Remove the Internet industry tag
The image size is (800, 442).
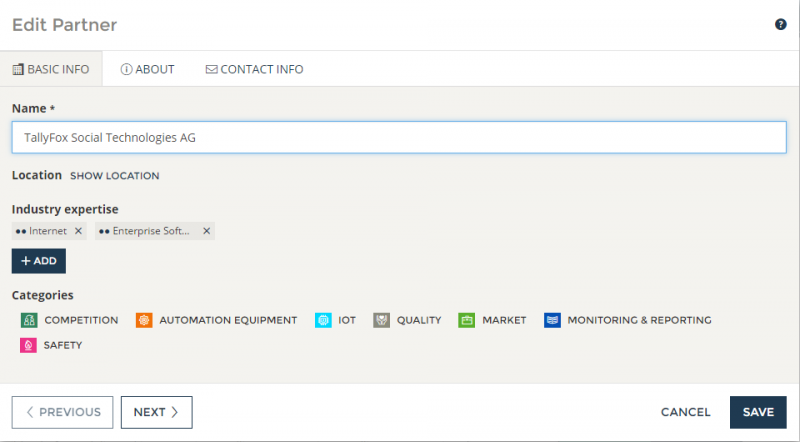point(79,231)
